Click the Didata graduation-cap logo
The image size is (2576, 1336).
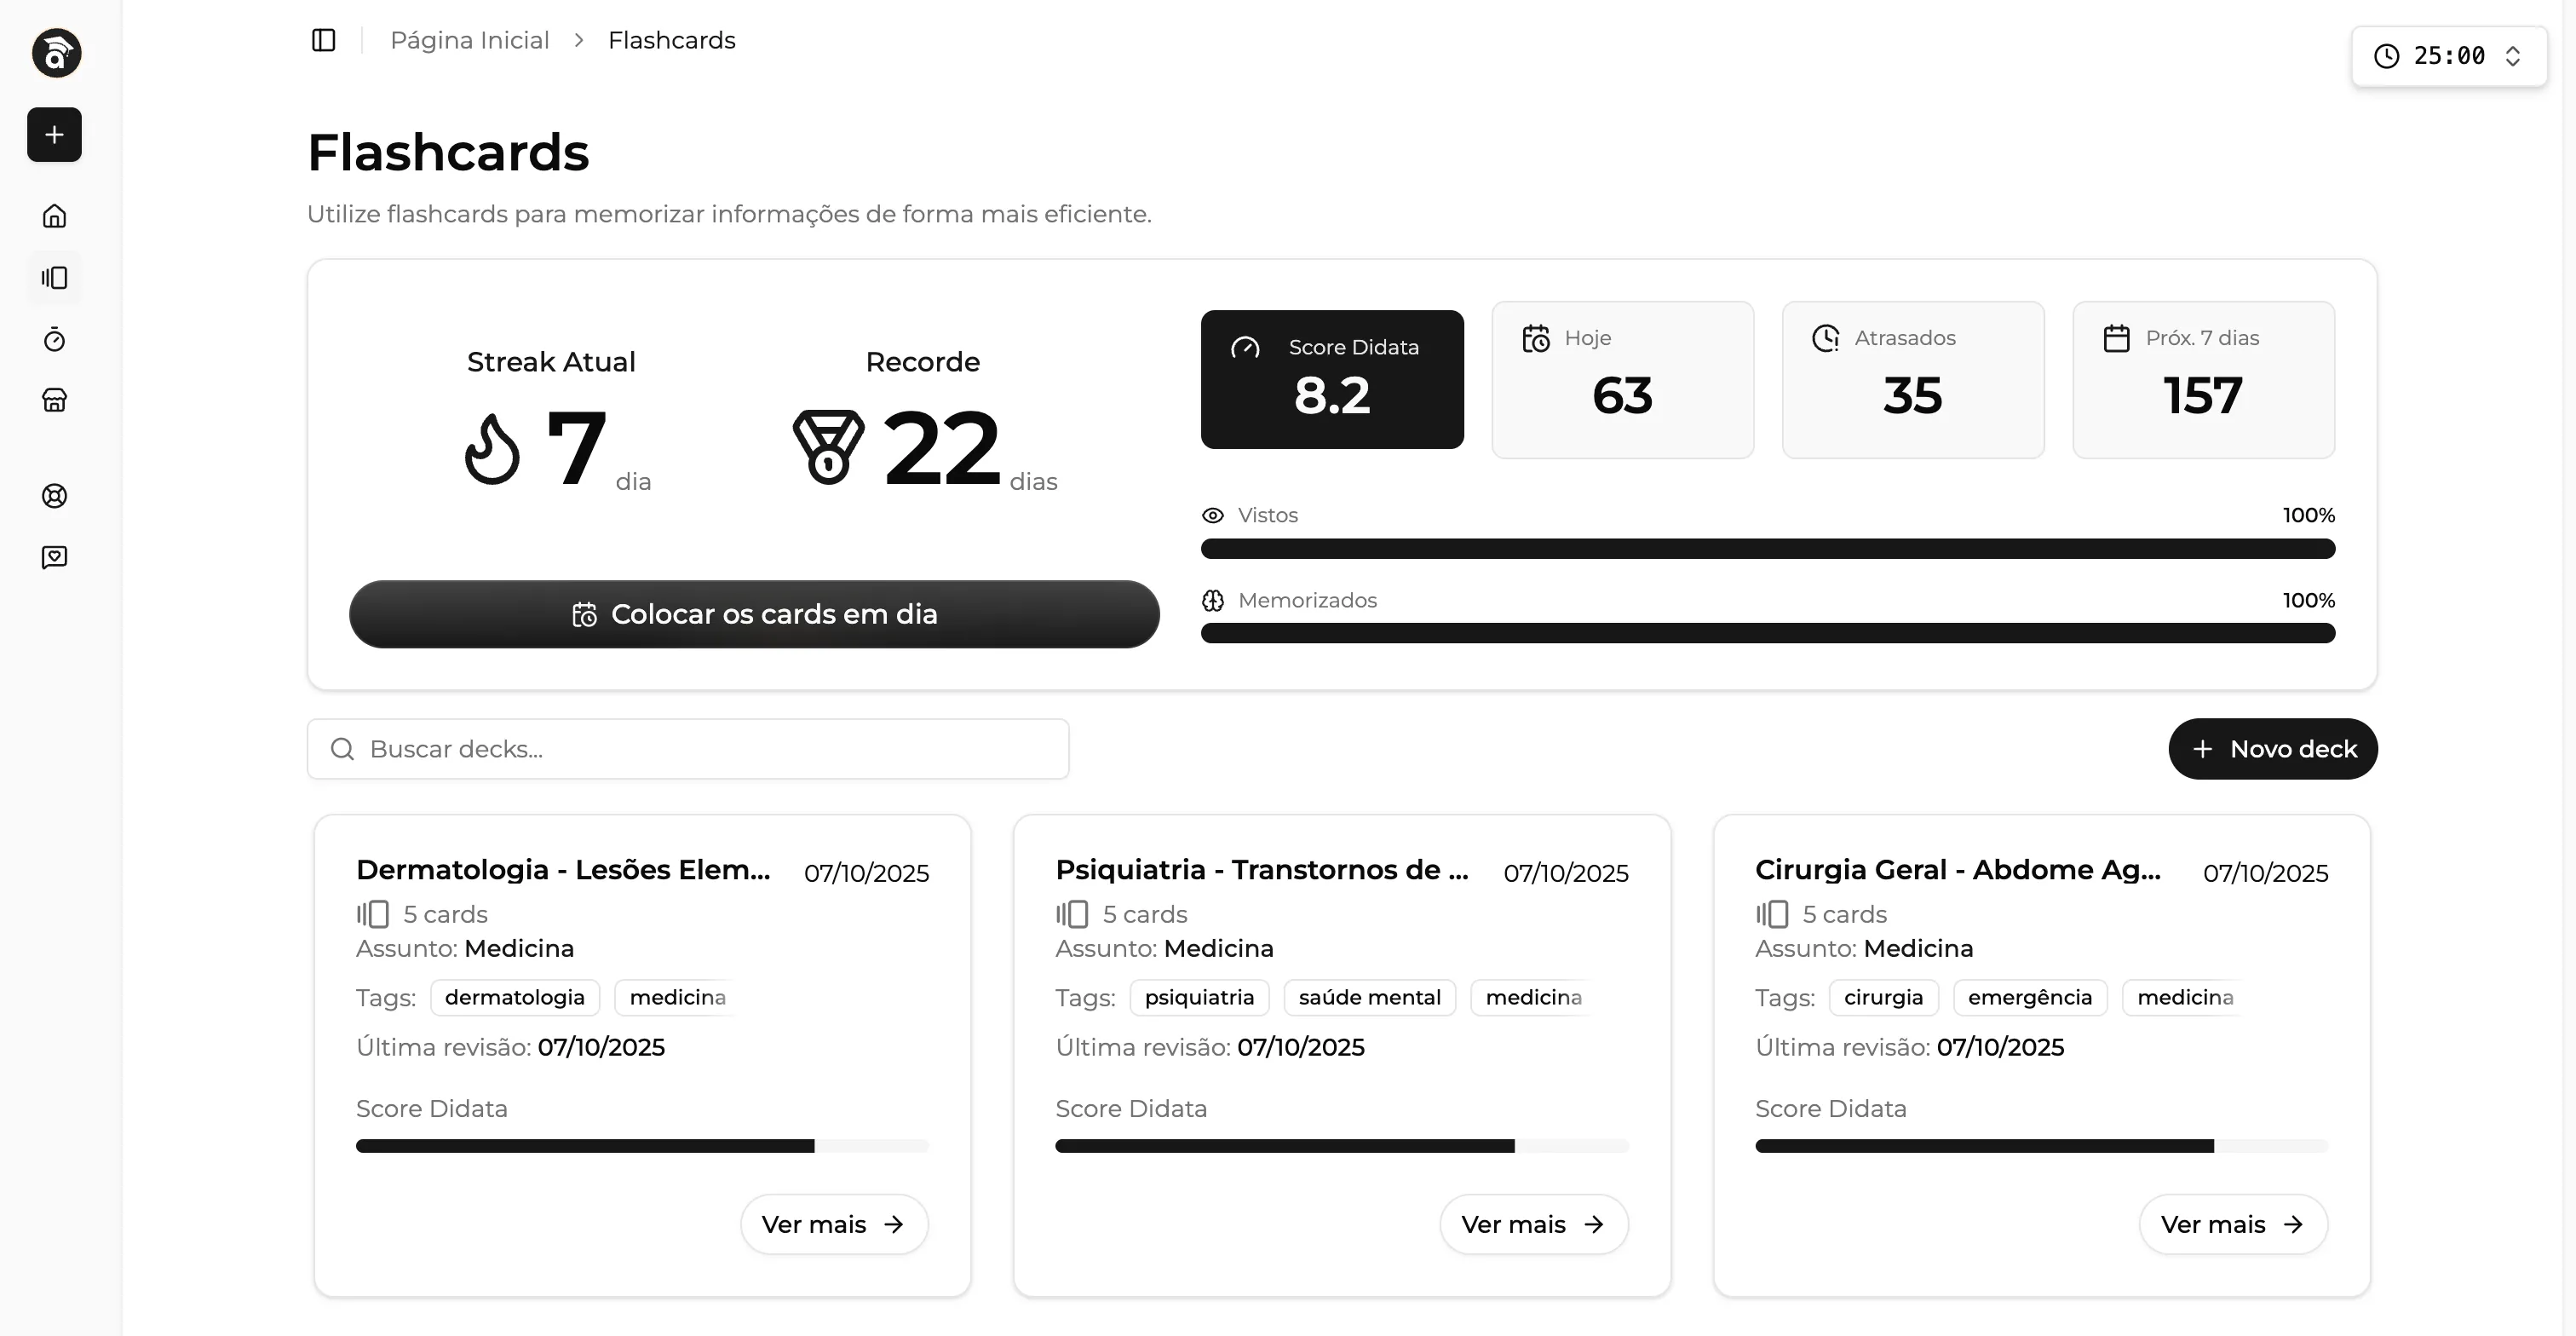(56, 53)
